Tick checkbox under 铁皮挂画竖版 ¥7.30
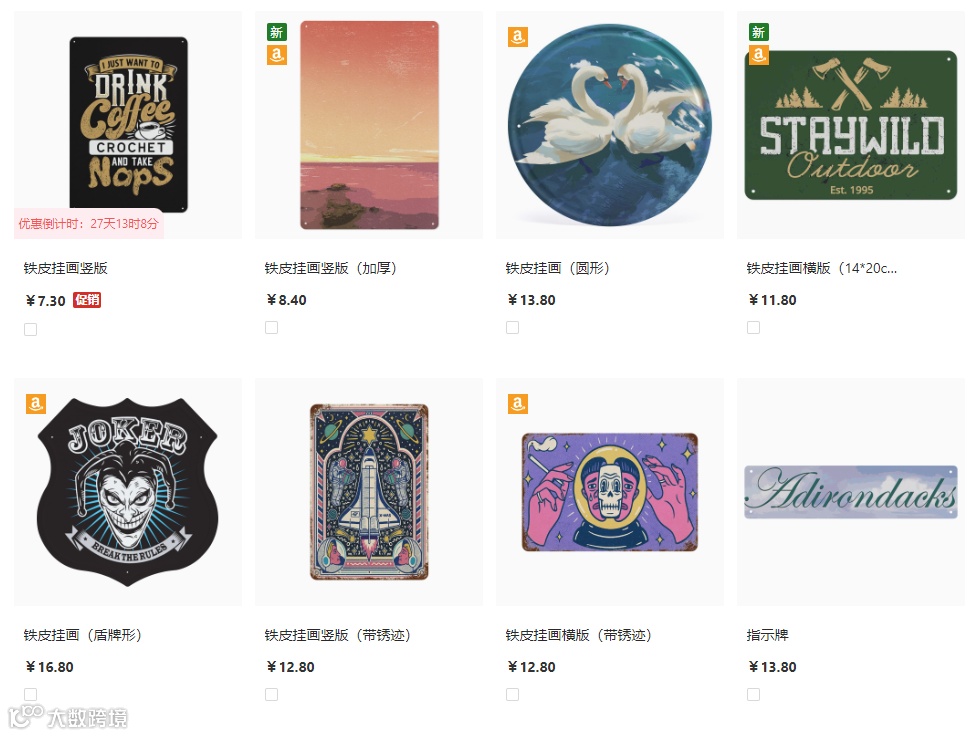Viewport: 977px width, 736px height. (x=31, y=329)
